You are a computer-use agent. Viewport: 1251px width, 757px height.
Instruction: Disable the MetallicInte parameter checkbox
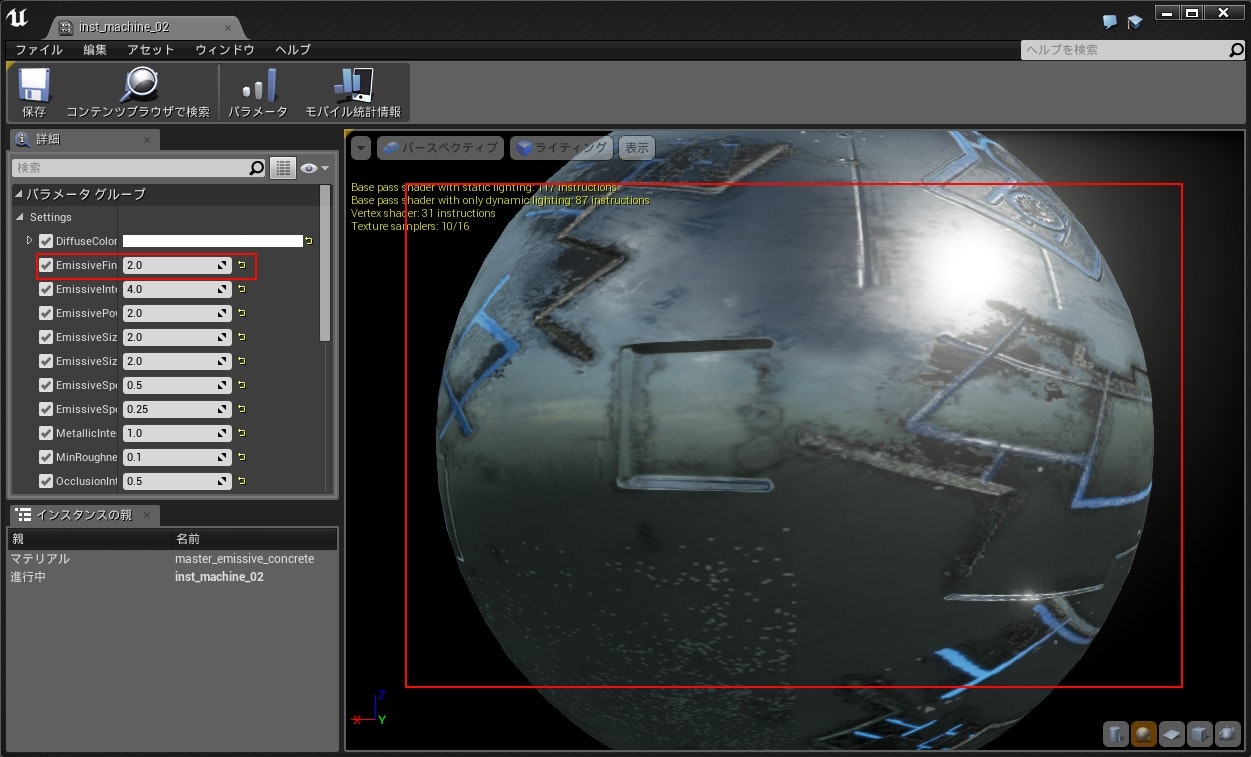tap(46, 433)
